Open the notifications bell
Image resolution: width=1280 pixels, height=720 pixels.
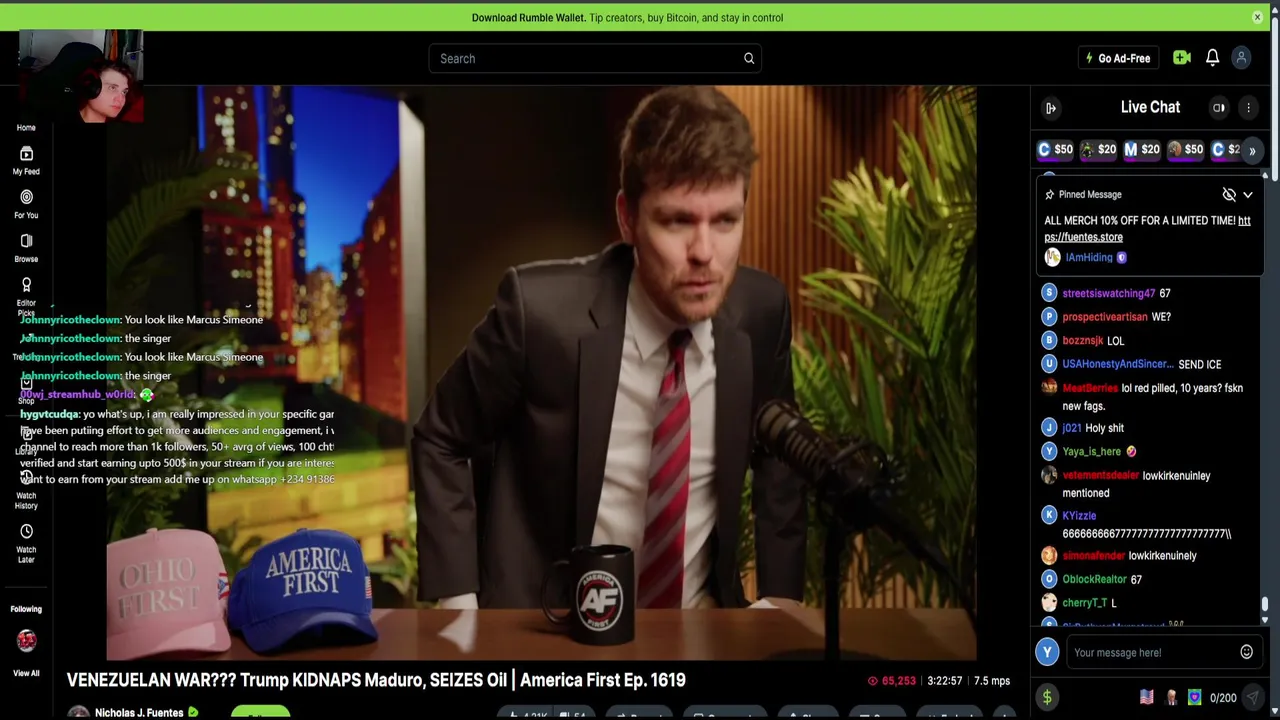[1212, 58]
